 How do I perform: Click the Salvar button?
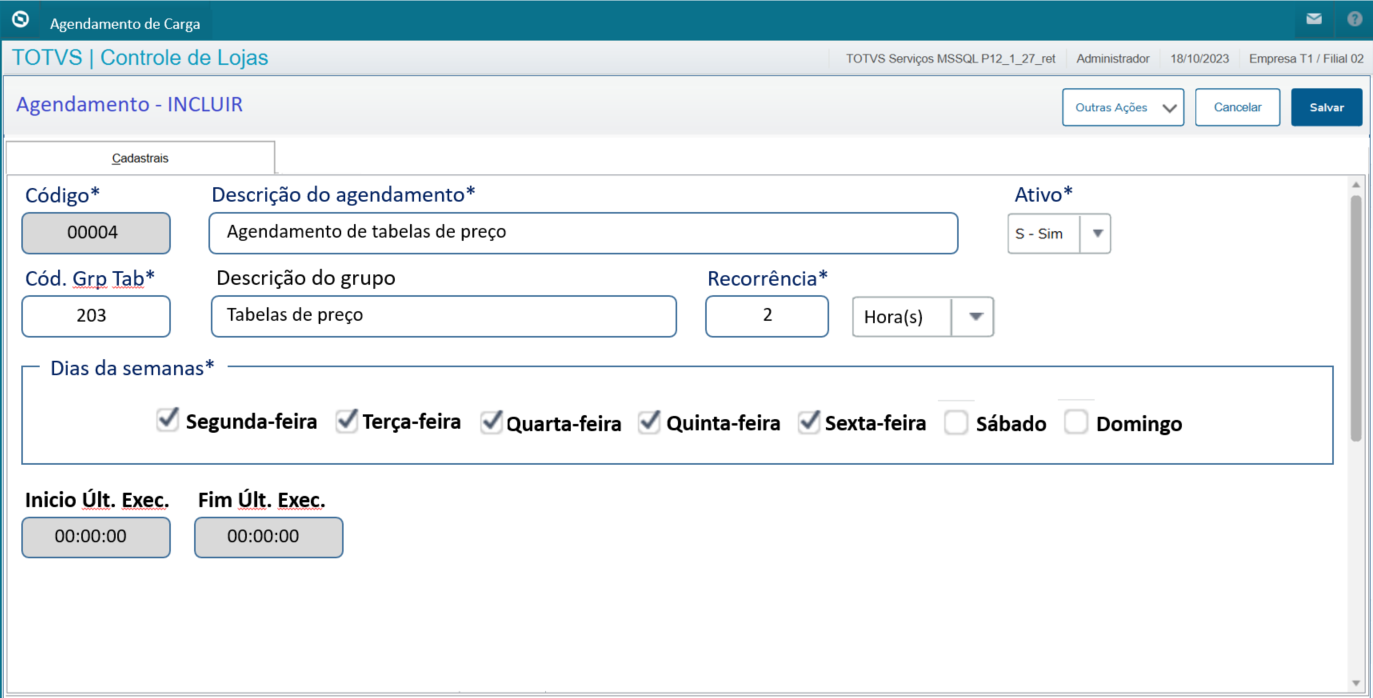pyautogui.click(x=1326, y=107)
